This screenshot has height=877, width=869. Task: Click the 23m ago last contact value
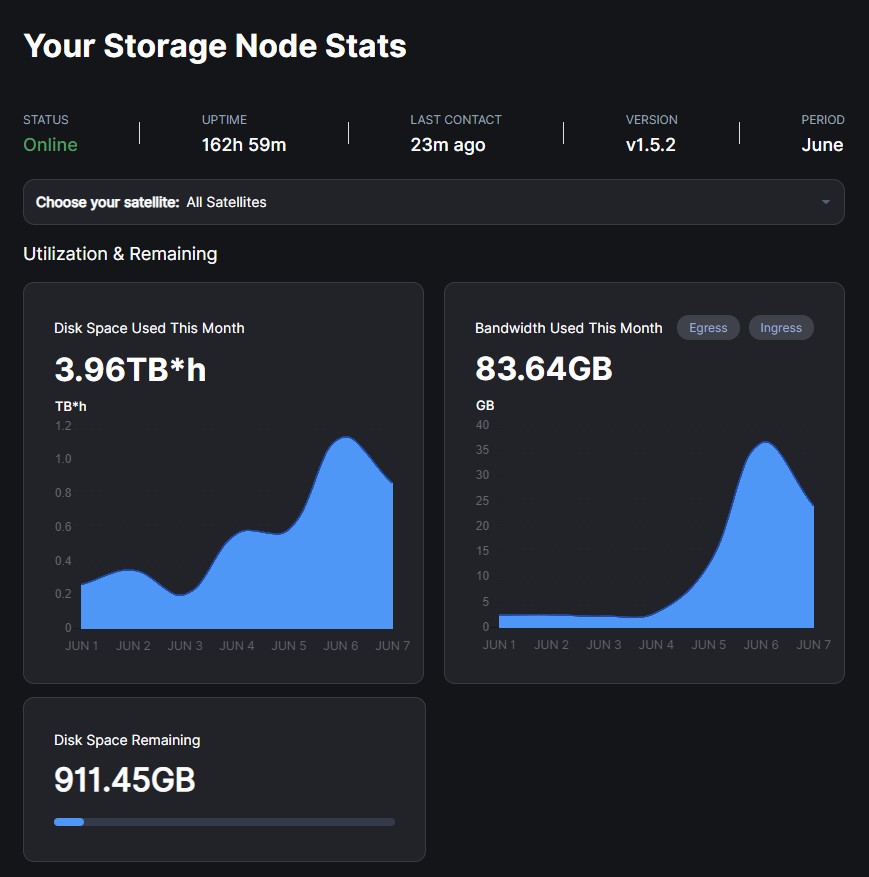tap(448, 145)
